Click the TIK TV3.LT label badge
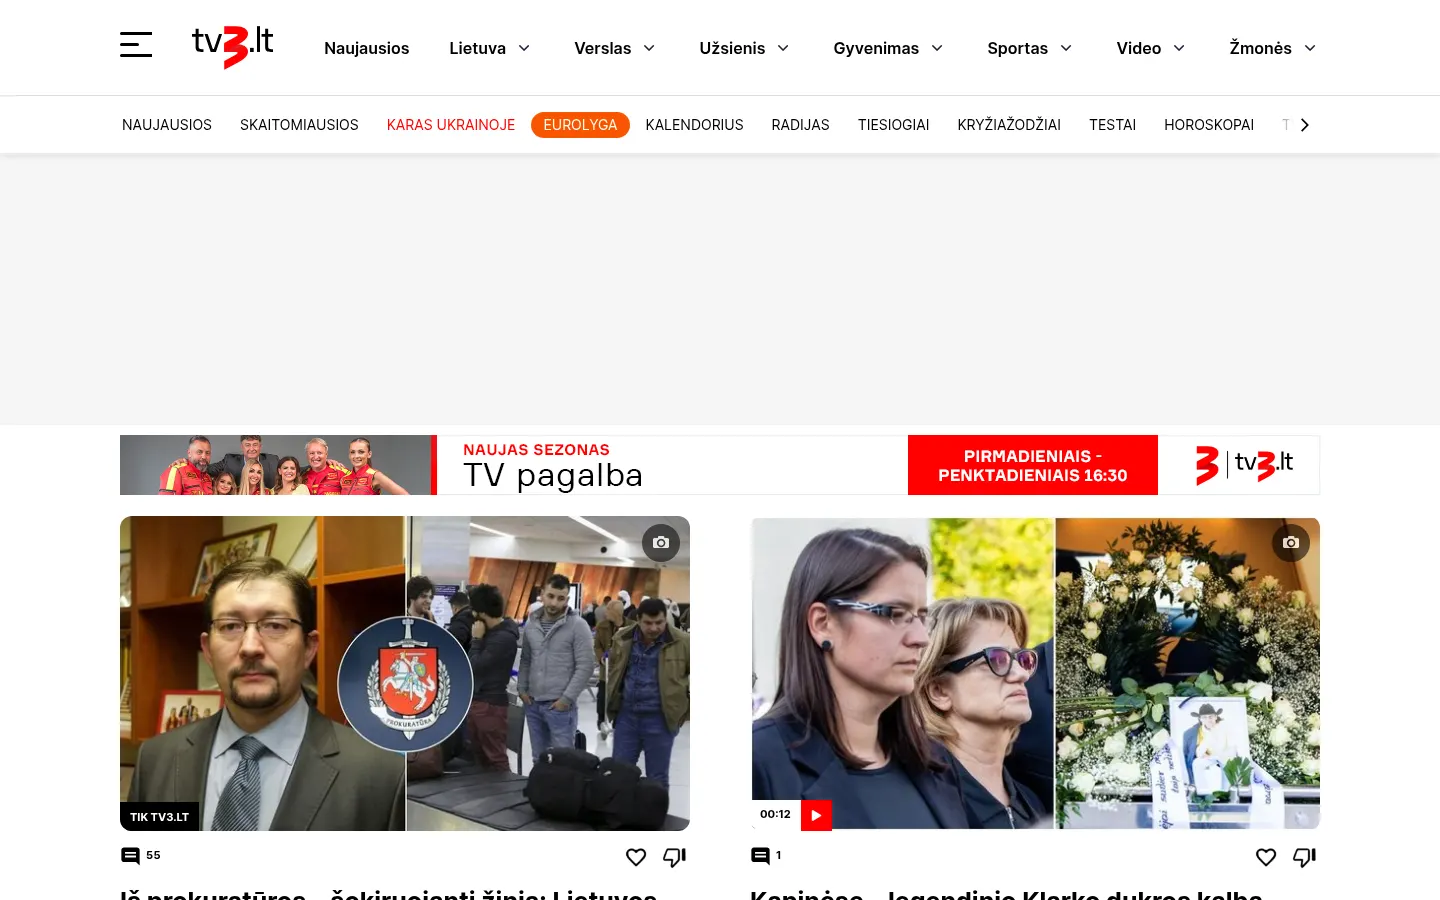The image size is (1440, 900). click(160, 817)
